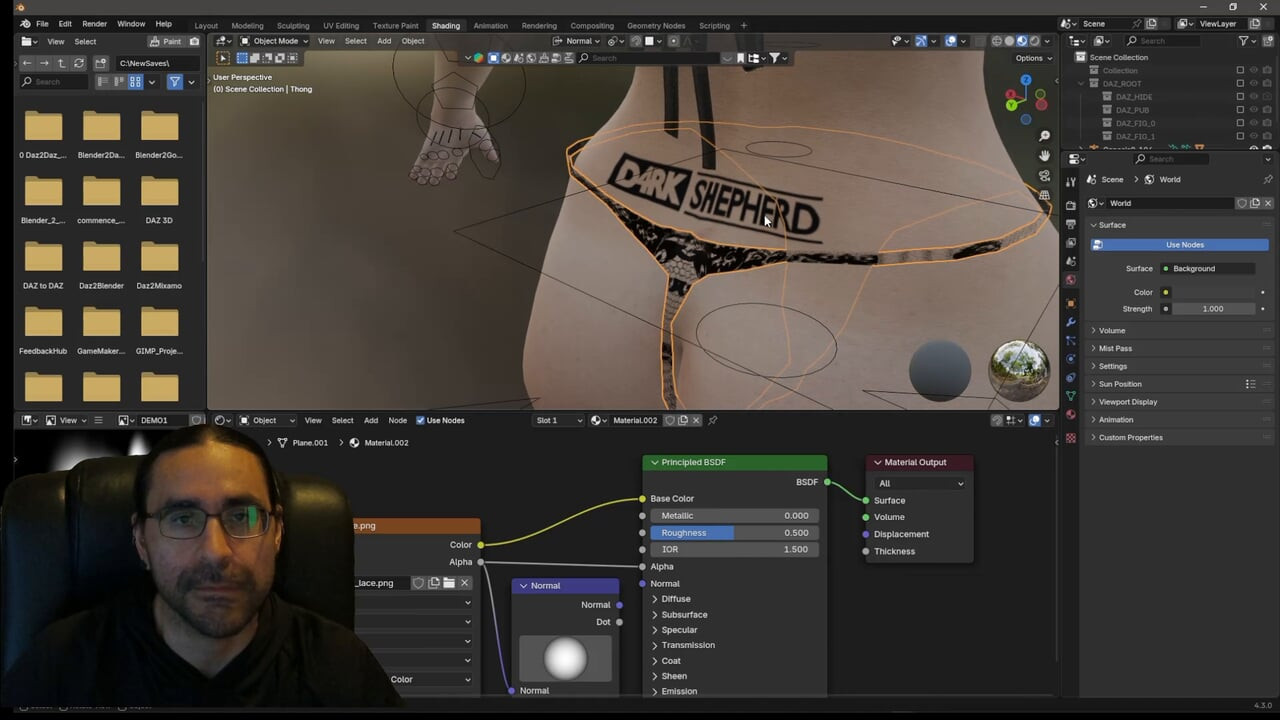Screen dimensions: 1280x720
Task: Toggle file browser filter funnel
Action: (175, 82)
